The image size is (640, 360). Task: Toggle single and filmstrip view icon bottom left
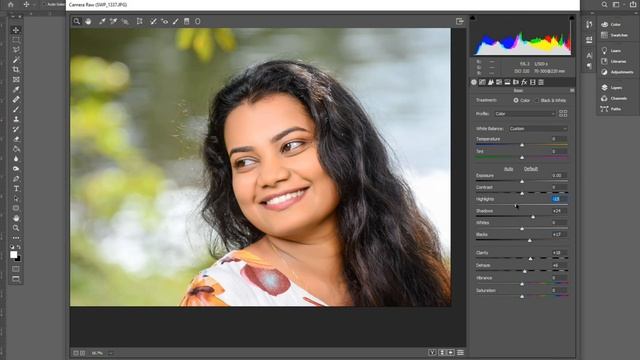79,353
